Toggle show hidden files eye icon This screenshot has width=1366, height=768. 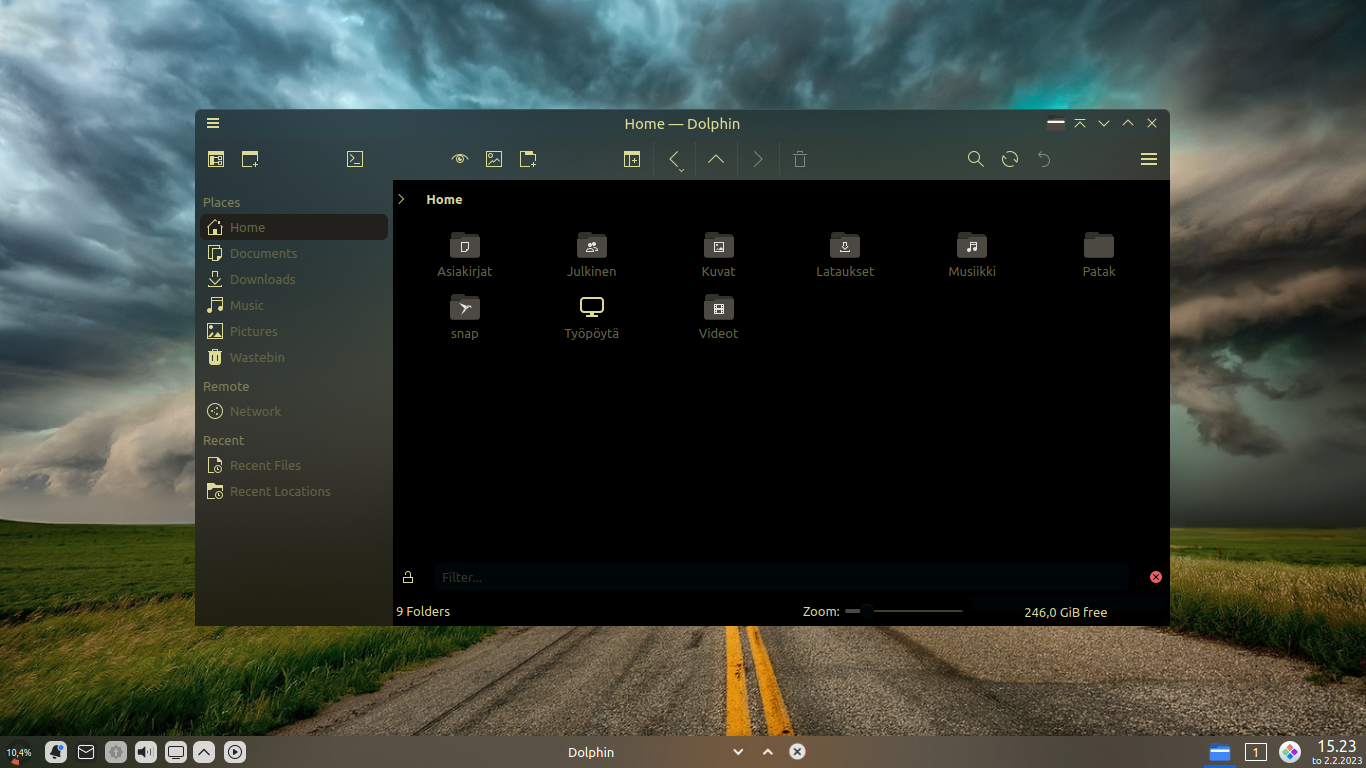(x=460, y=159)
